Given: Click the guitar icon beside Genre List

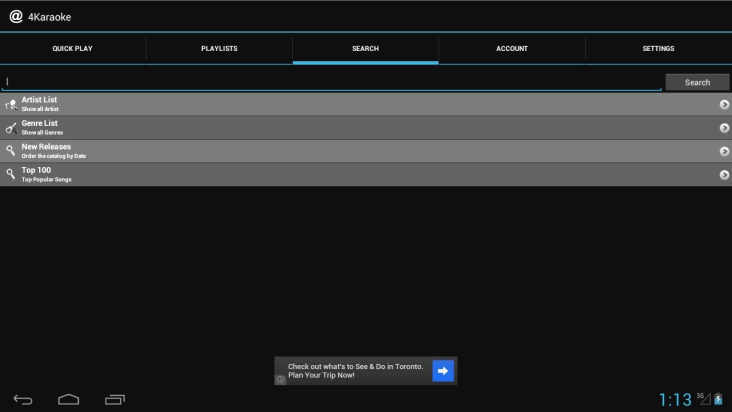Looking at the screenshot, I should tap(11, 128).
